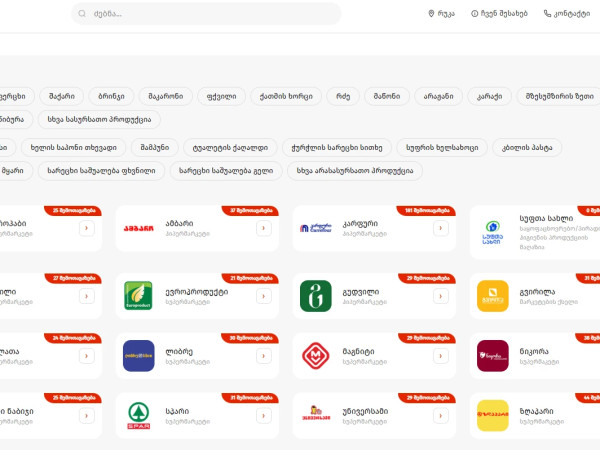Open გუდვილი card arrow button

[441, 296]
